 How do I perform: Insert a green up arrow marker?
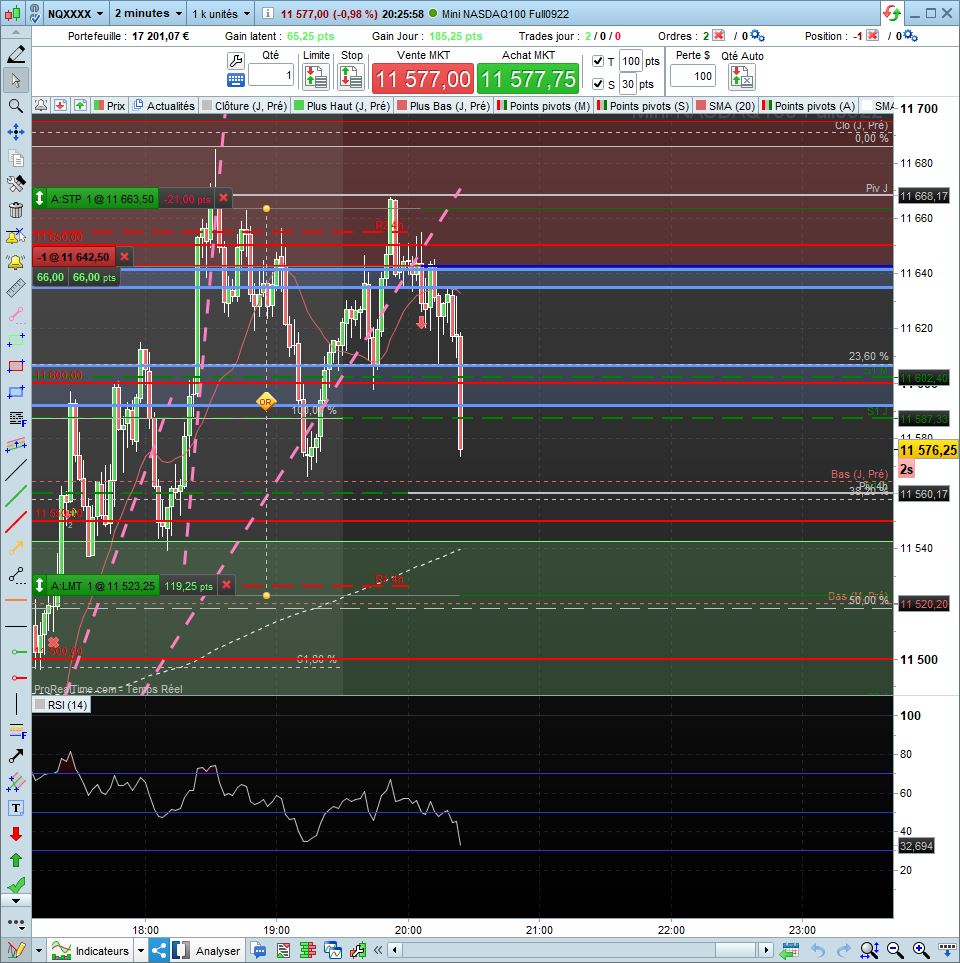16,860
